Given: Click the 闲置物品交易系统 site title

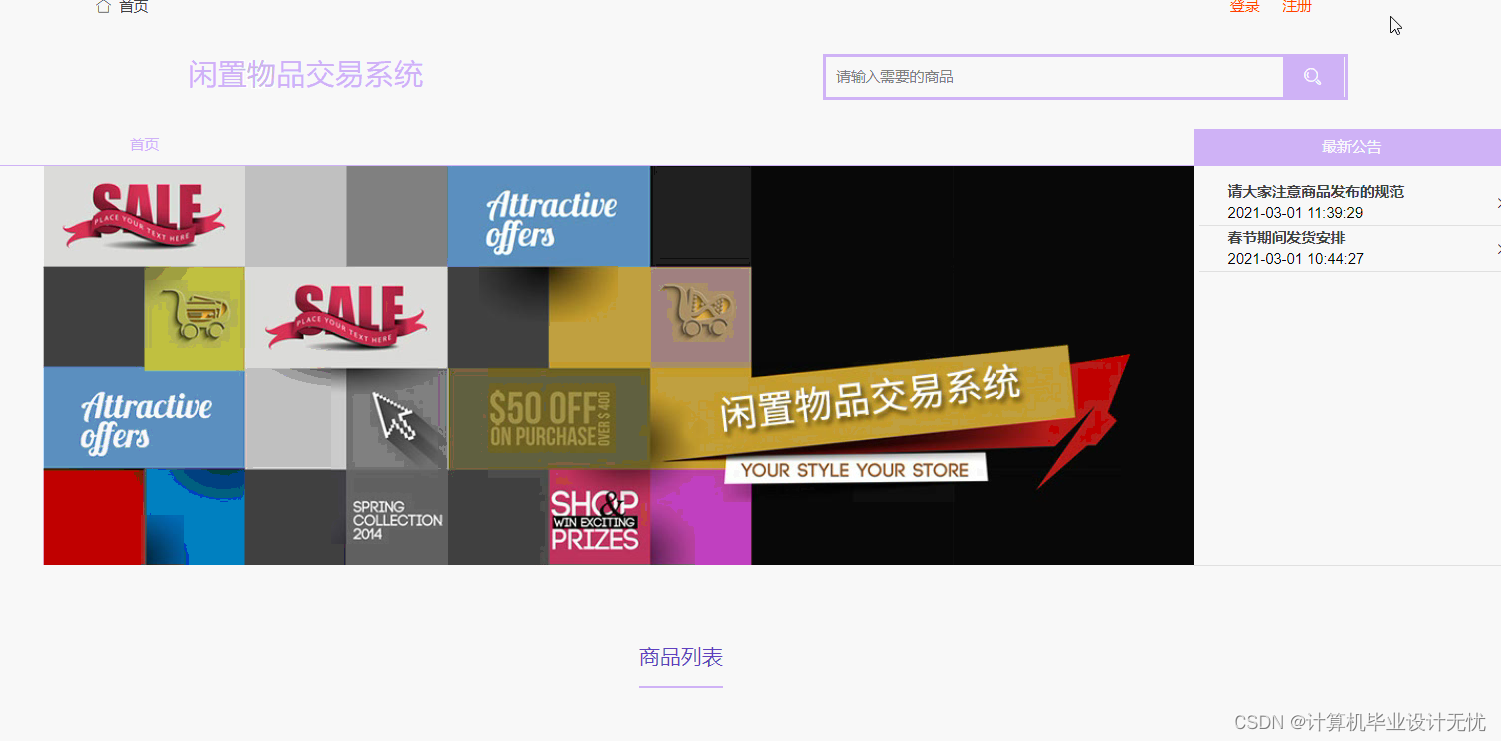Looking at the screenshot, I should coord(306,74).
